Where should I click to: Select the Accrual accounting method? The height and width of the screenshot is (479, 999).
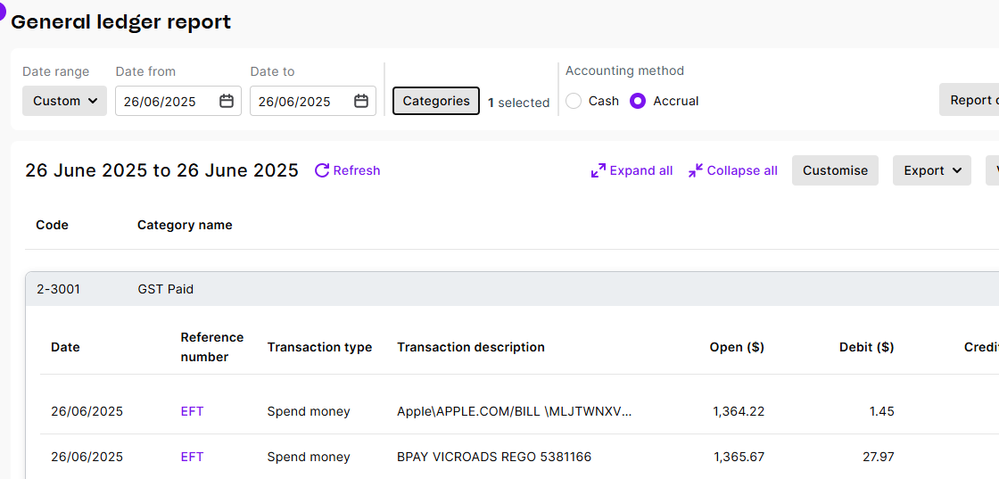pyautogui.click(x=638, y=101)
